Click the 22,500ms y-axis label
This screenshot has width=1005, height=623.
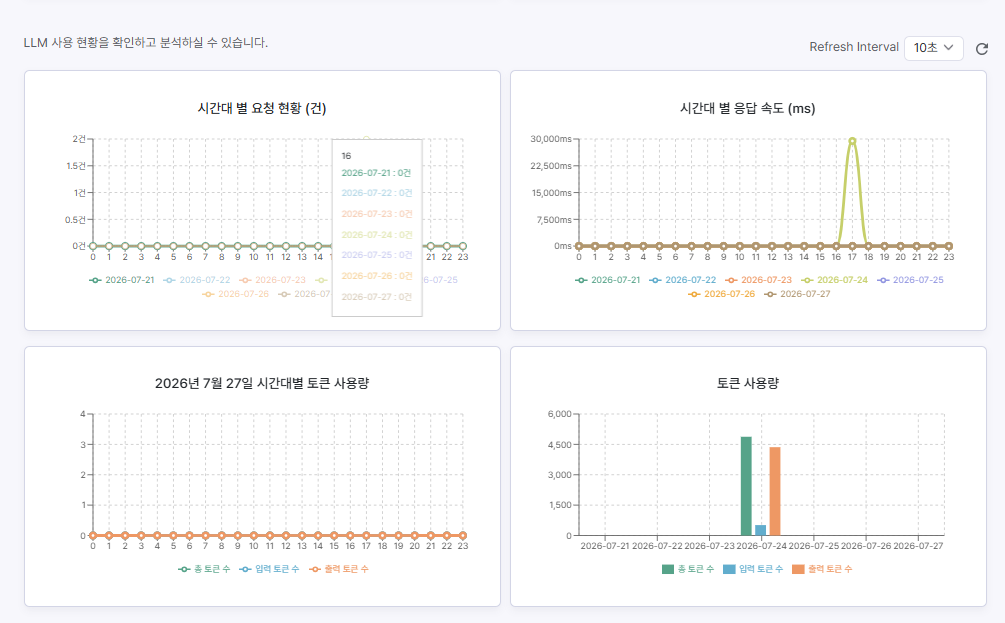pyautogui.click(x=551, y=166)
